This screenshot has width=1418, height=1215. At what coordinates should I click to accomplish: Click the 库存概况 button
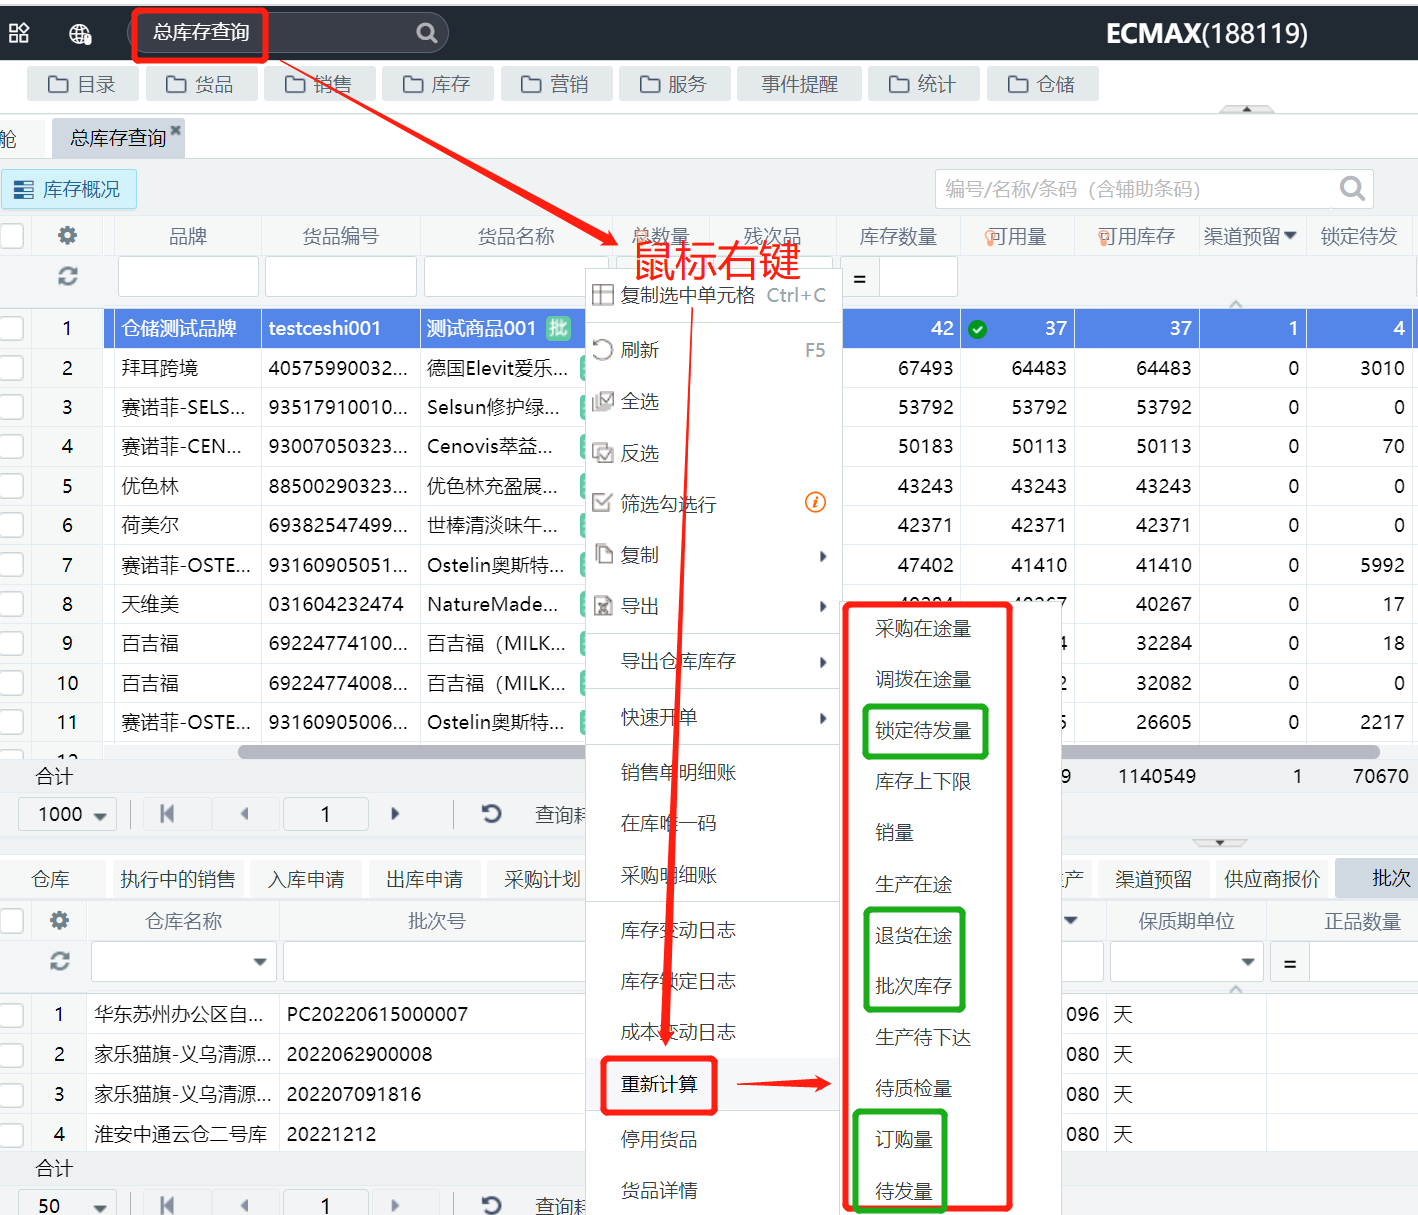[x=68, y=189]
